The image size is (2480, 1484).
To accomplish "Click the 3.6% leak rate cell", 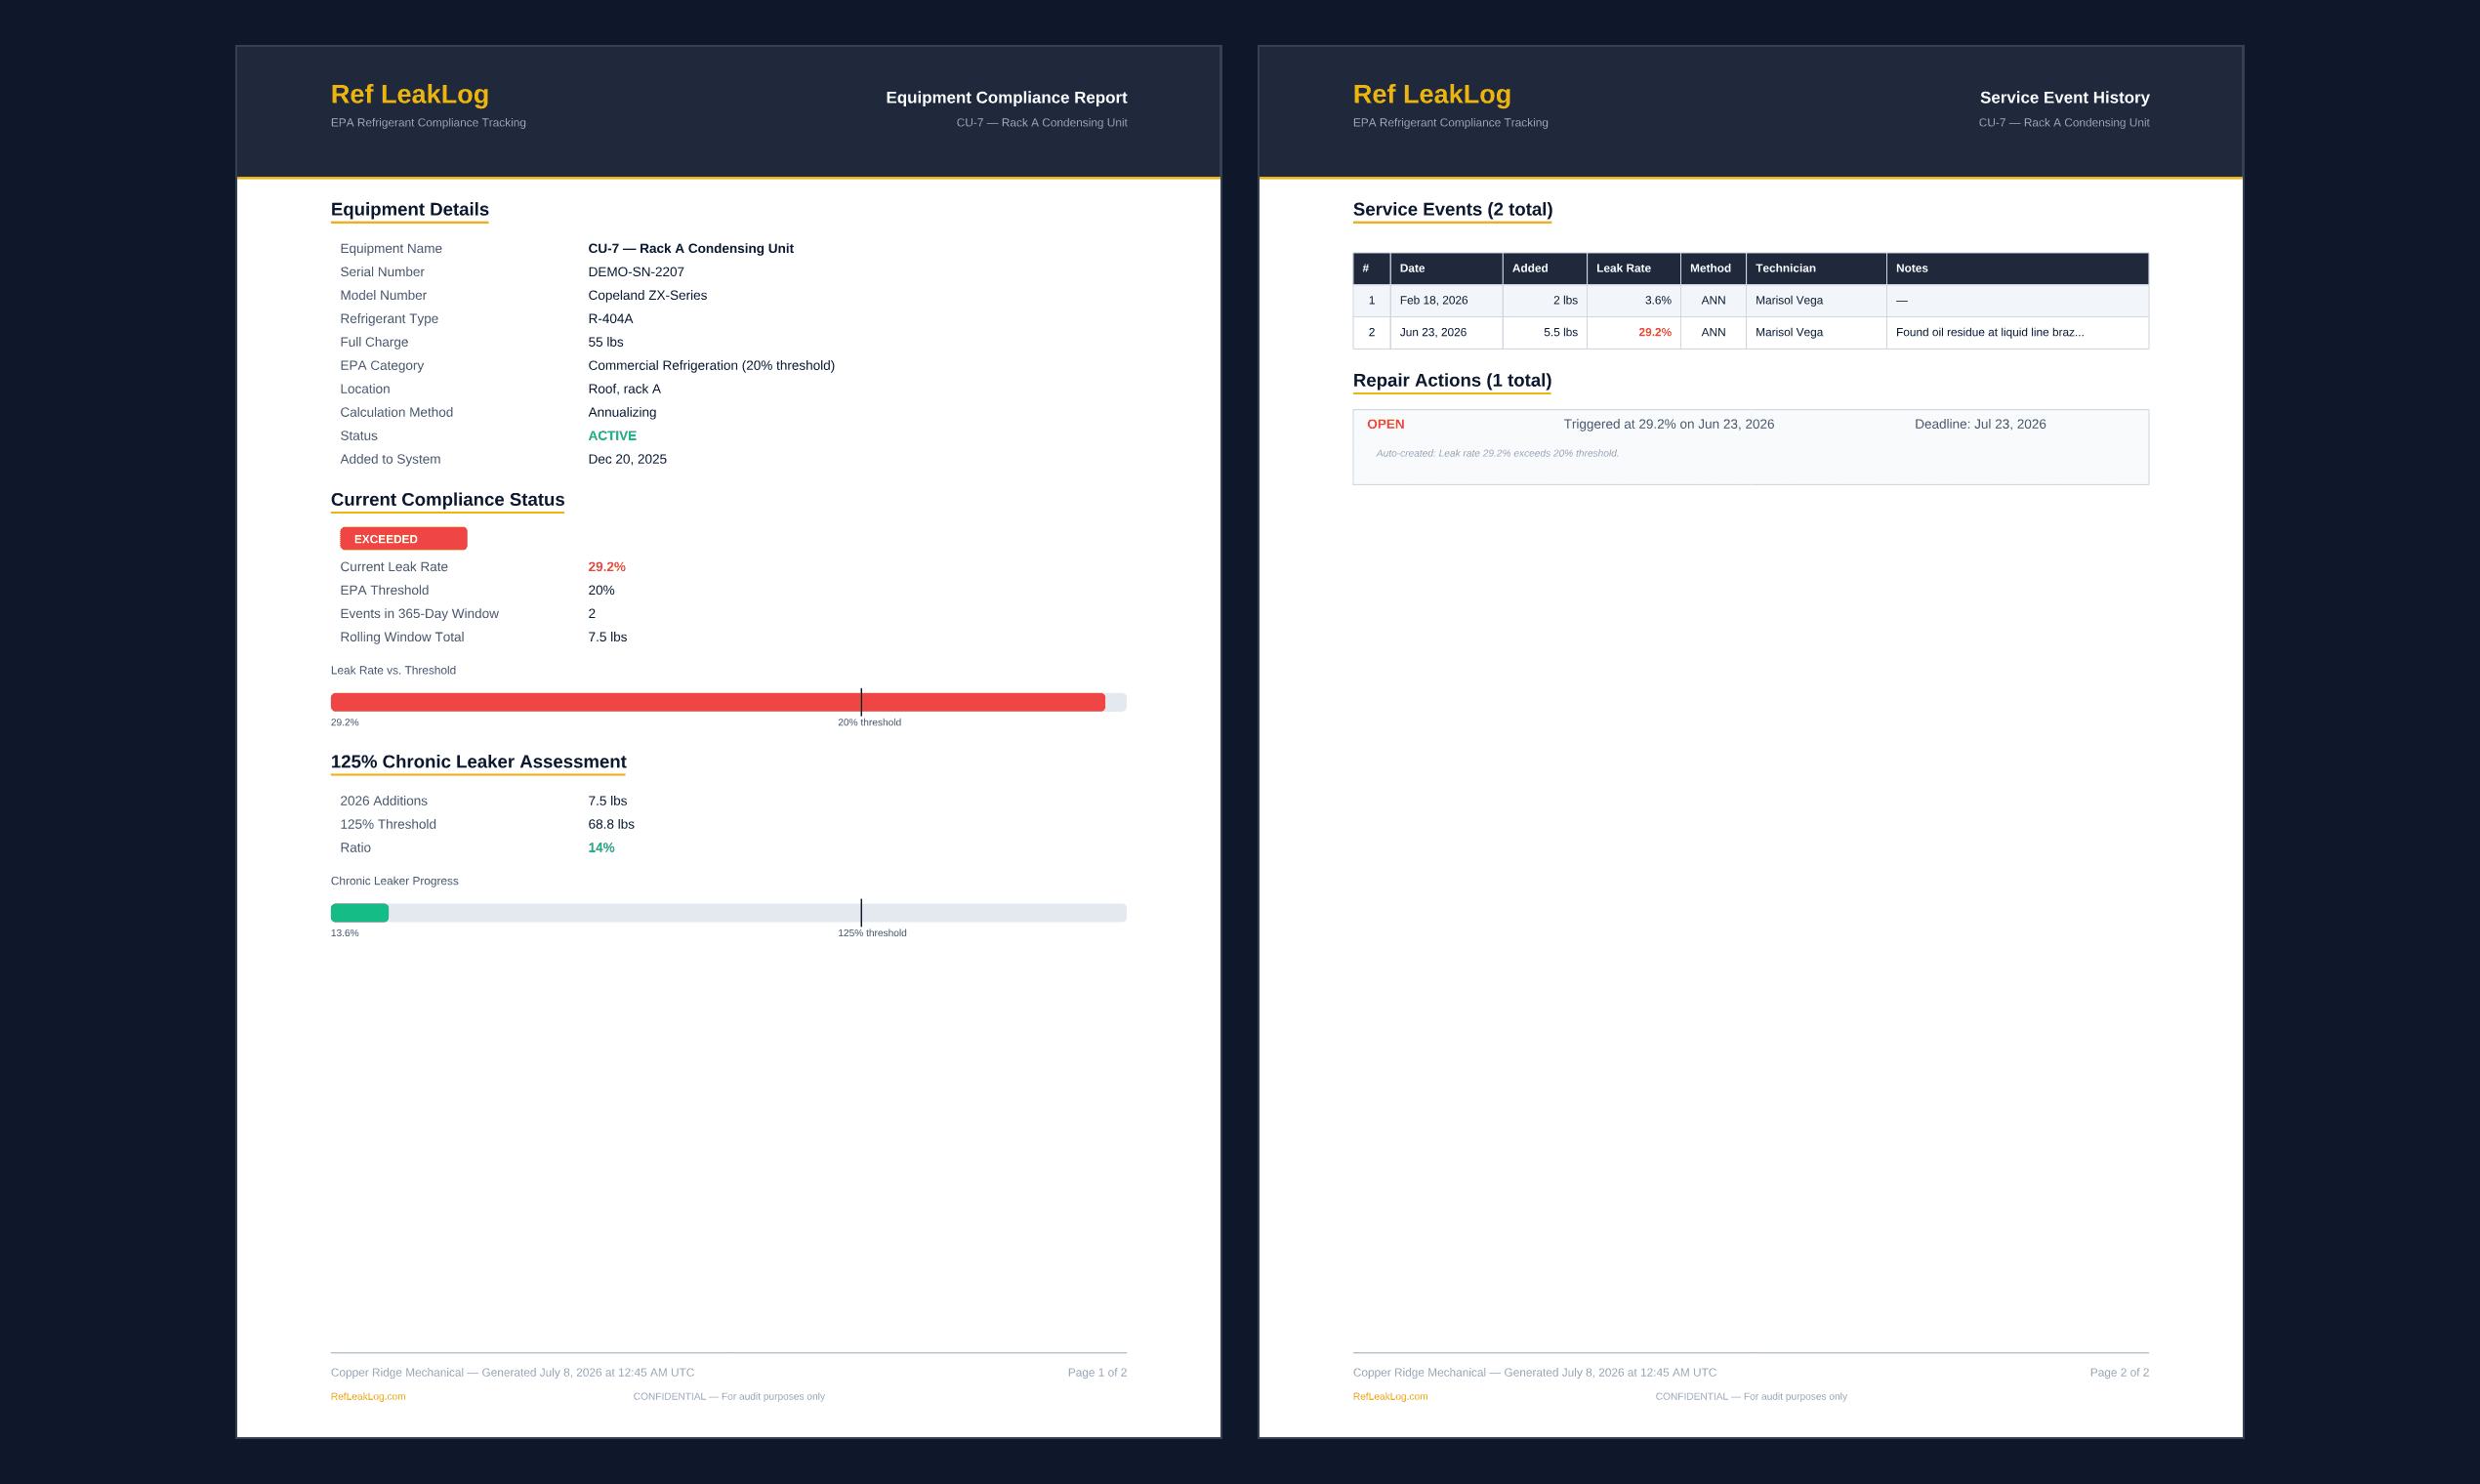I will click(x=1633, y=300).
